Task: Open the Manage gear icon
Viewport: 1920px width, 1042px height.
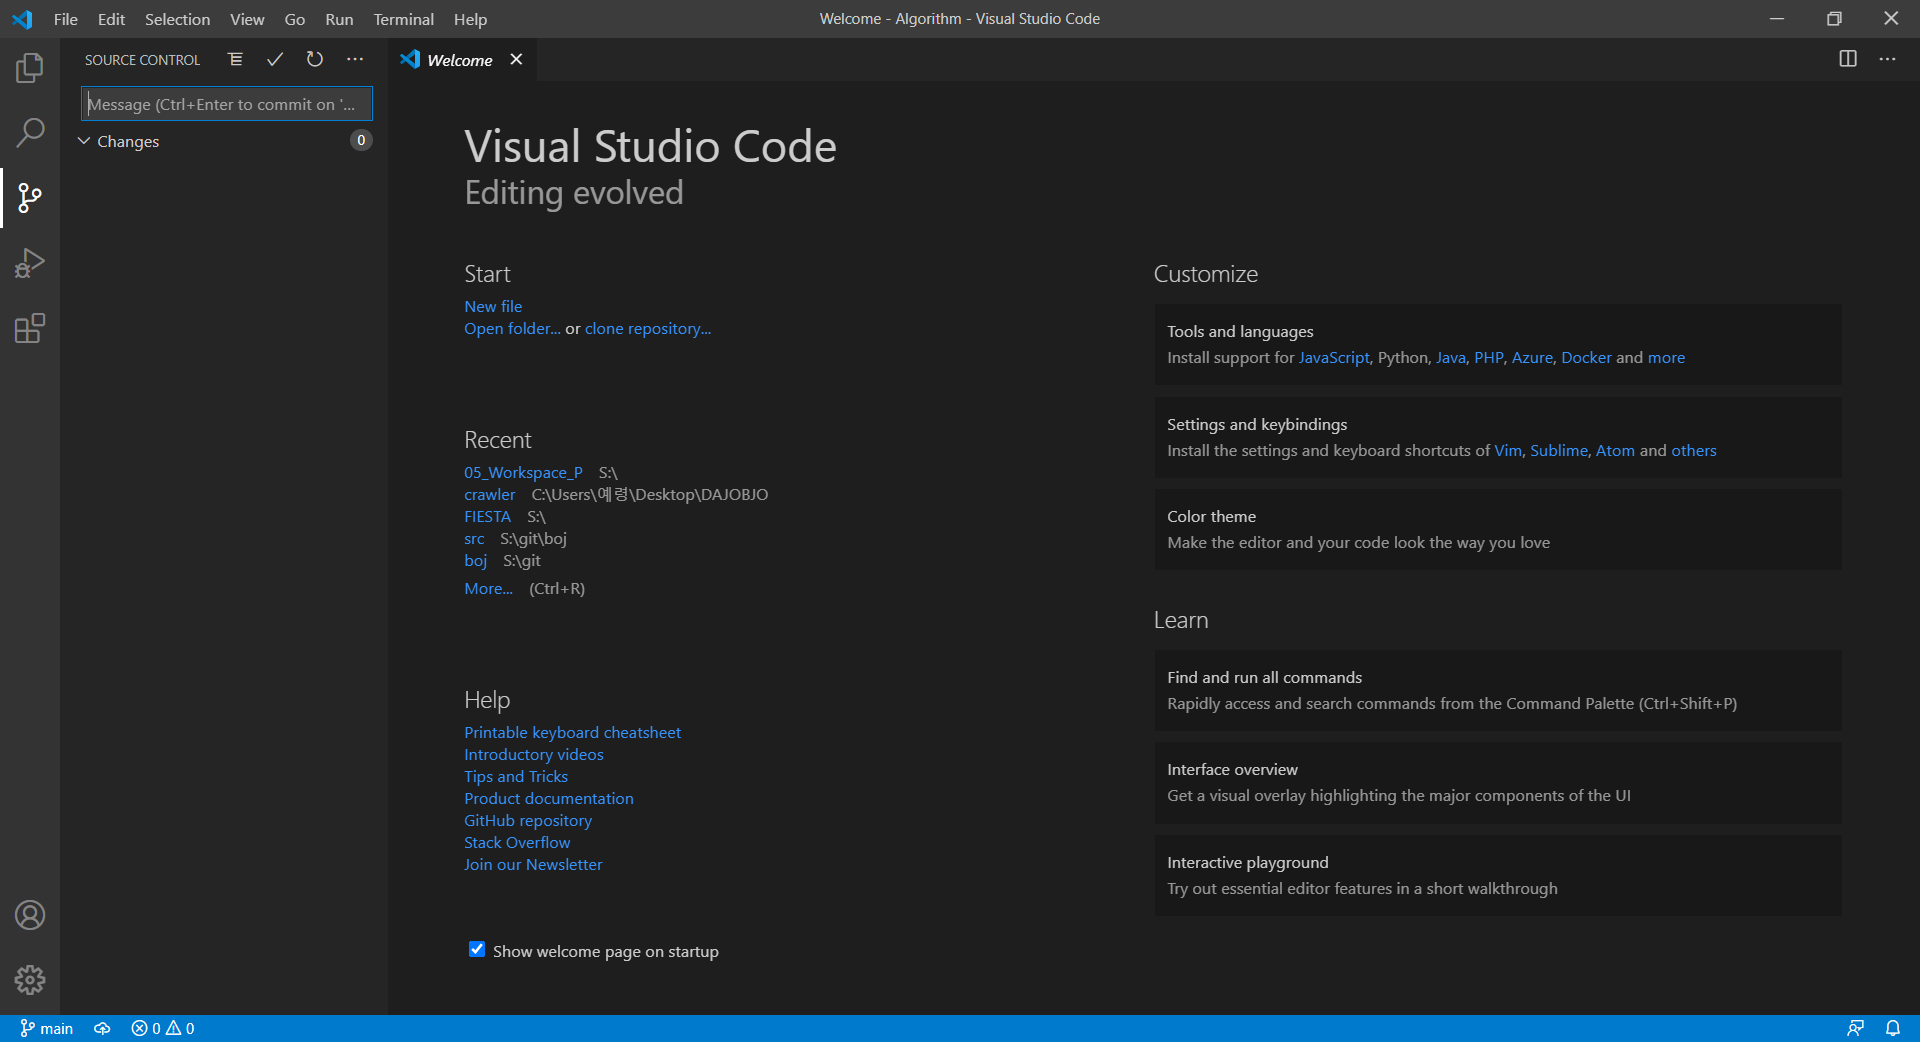Action: click(30, 980)
